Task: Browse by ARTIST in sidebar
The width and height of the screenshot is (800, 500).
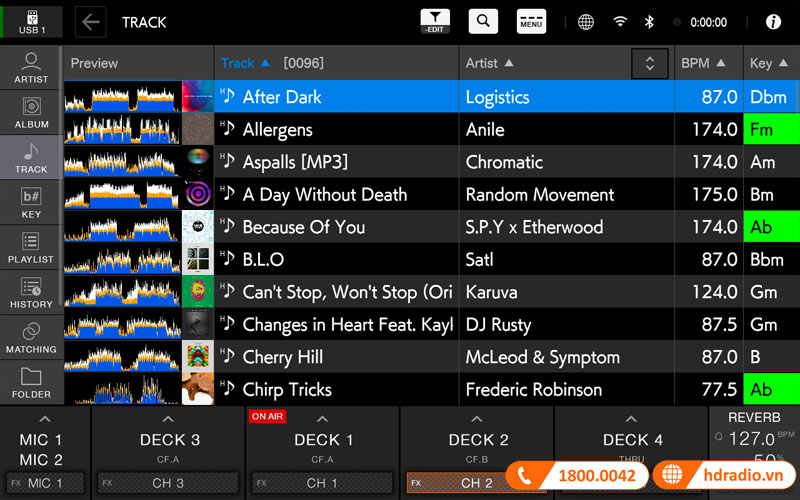Action: [31, 68]
